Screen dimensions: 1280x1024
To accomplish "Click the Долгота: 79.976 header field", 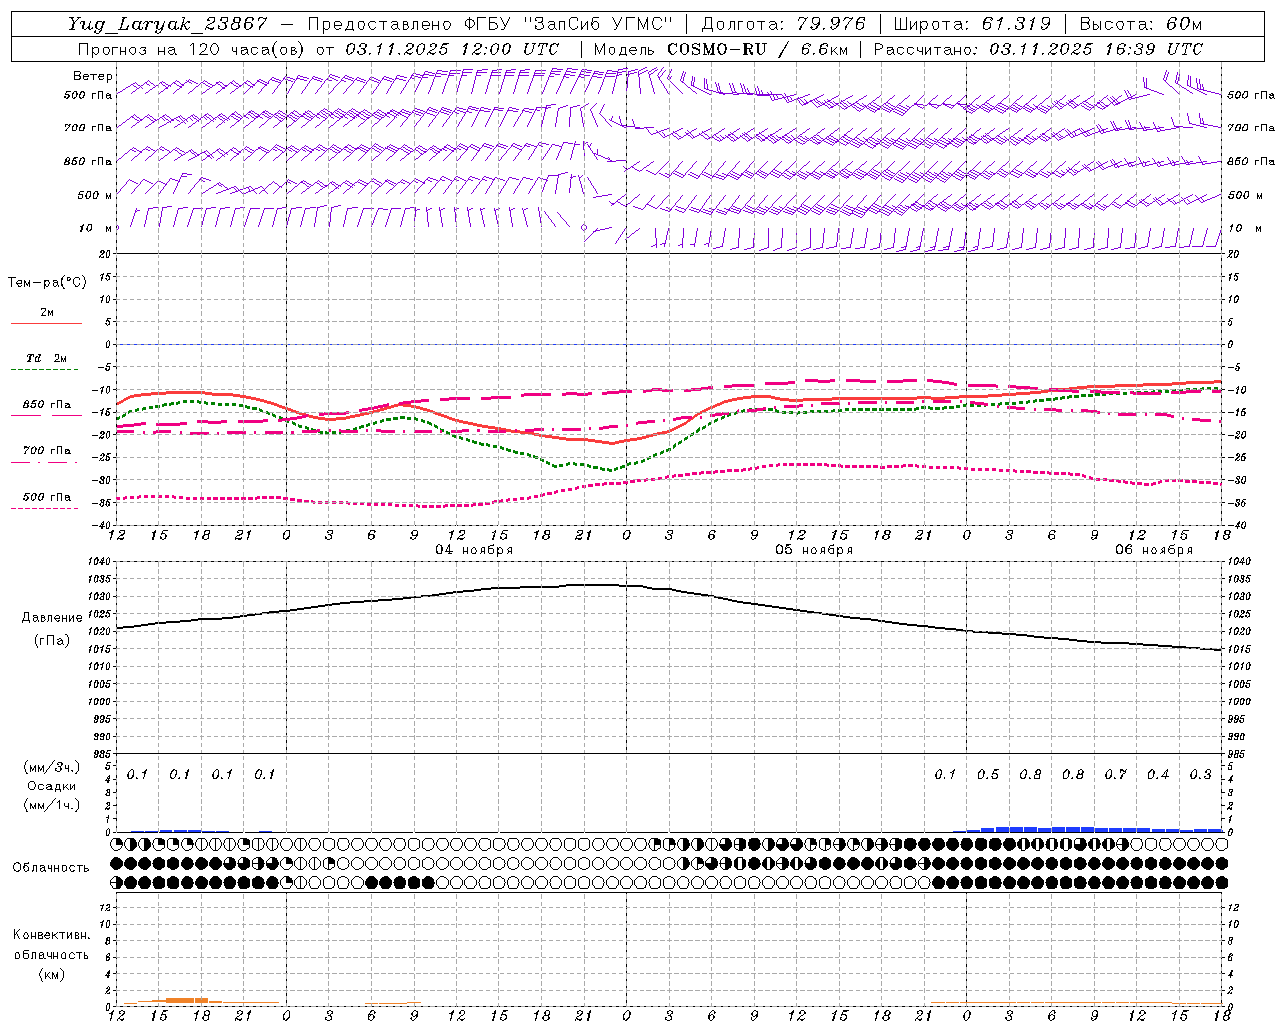I will (x=784, y=24).
